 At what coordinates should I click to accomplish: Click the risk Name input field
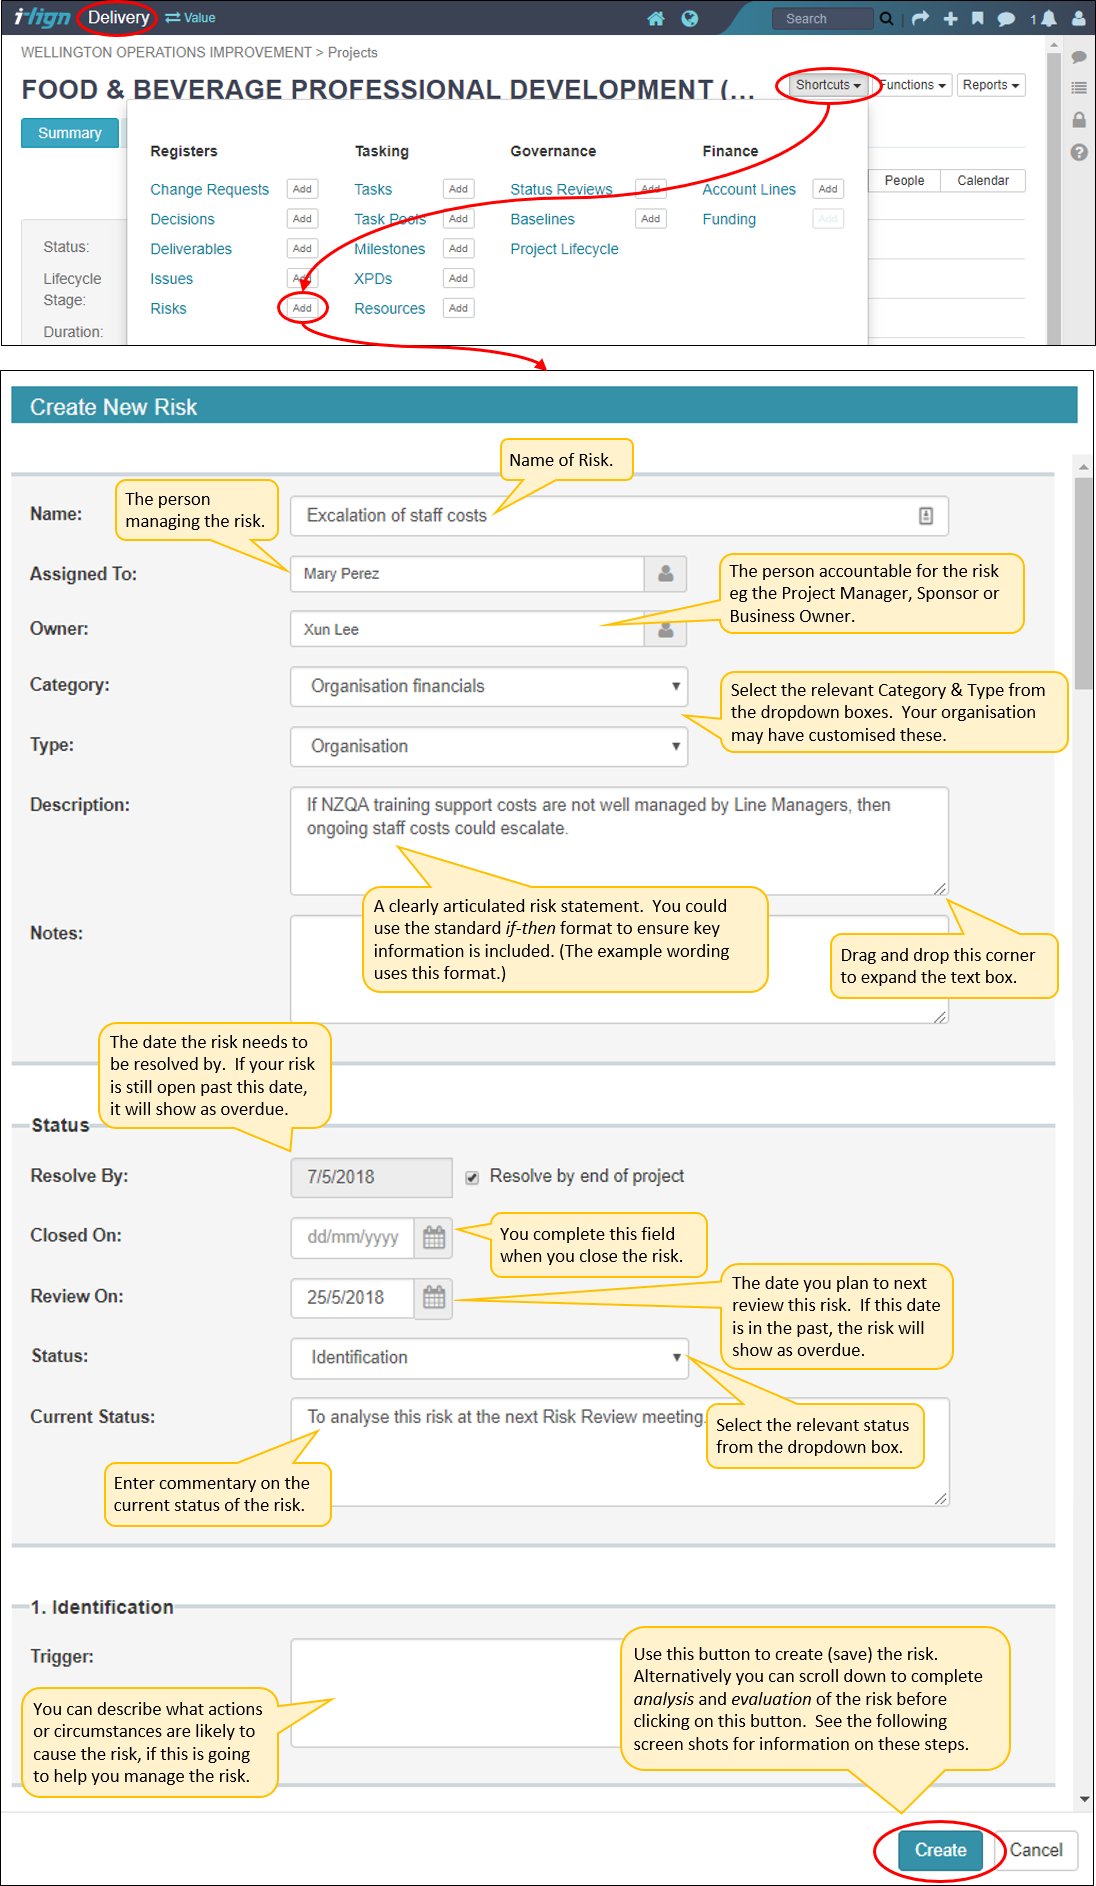(619, 516)
